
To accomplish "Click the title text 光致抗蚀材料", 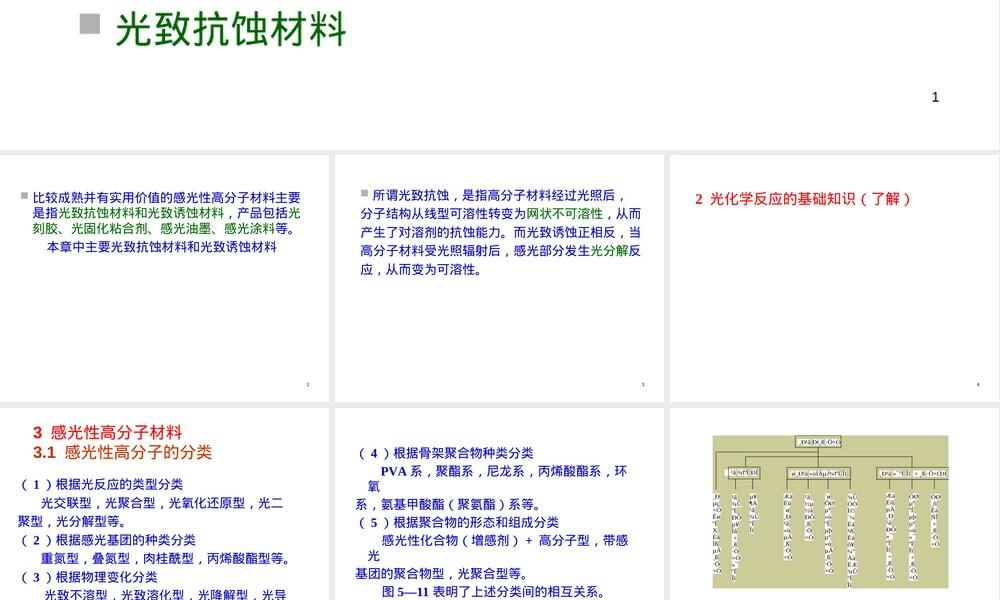I will coord(231,29).
